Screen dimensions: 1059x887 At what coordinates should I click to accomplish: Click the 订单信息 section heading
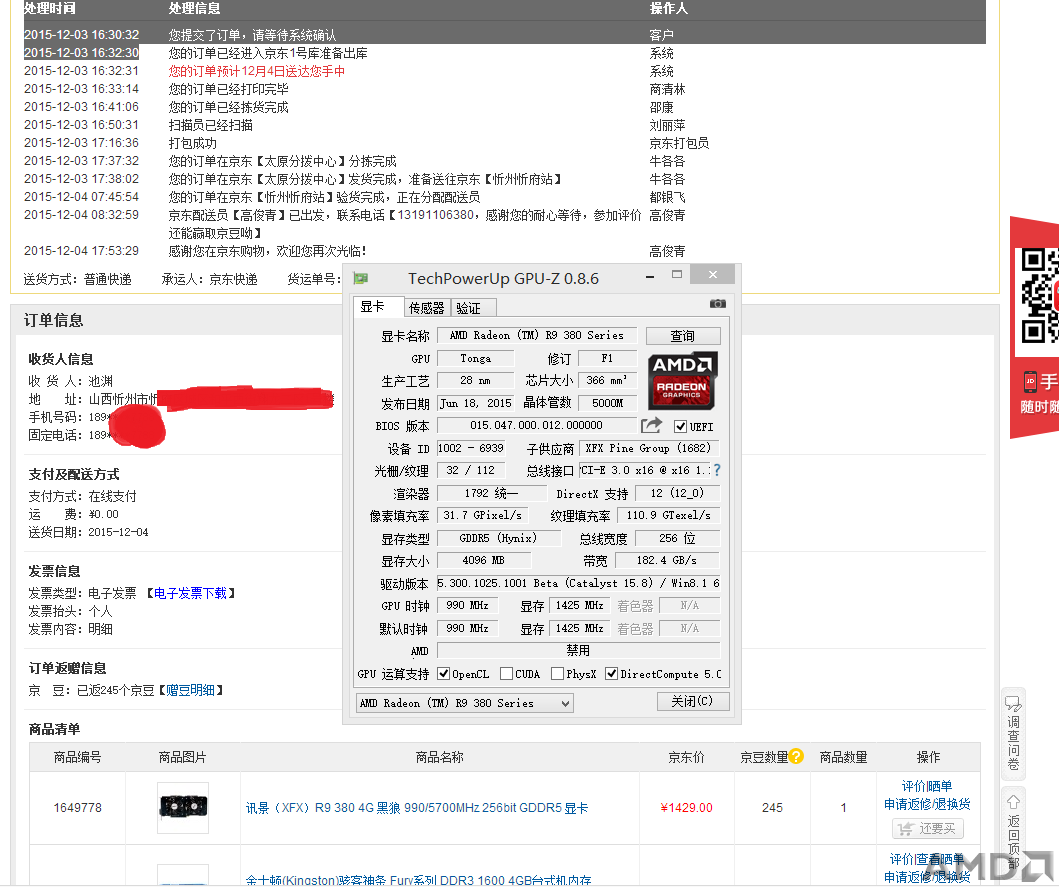point(53,320)
